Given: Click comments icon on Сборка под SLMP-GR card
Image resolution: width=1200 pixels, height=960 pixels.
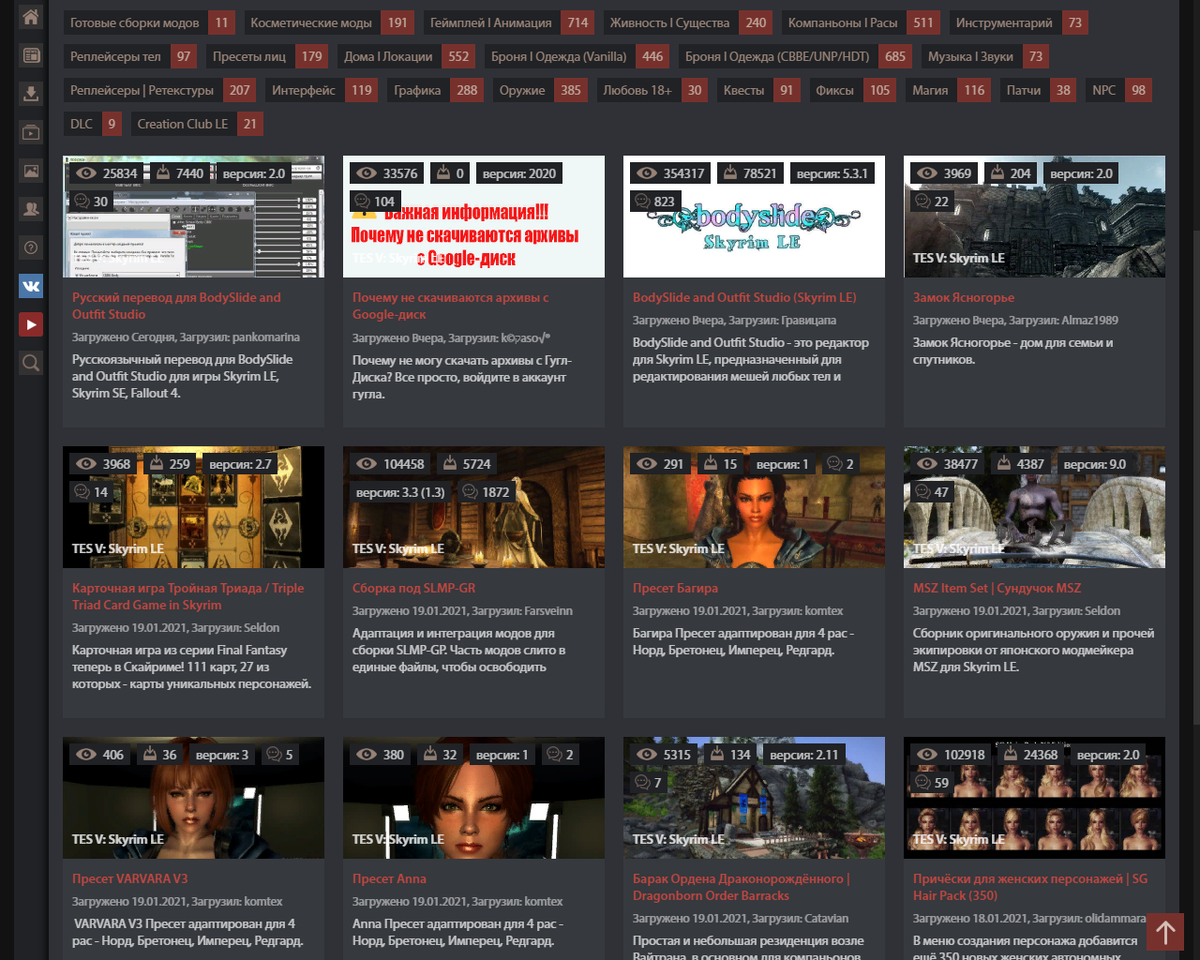Looking at the screenshot, I should 469,493.
